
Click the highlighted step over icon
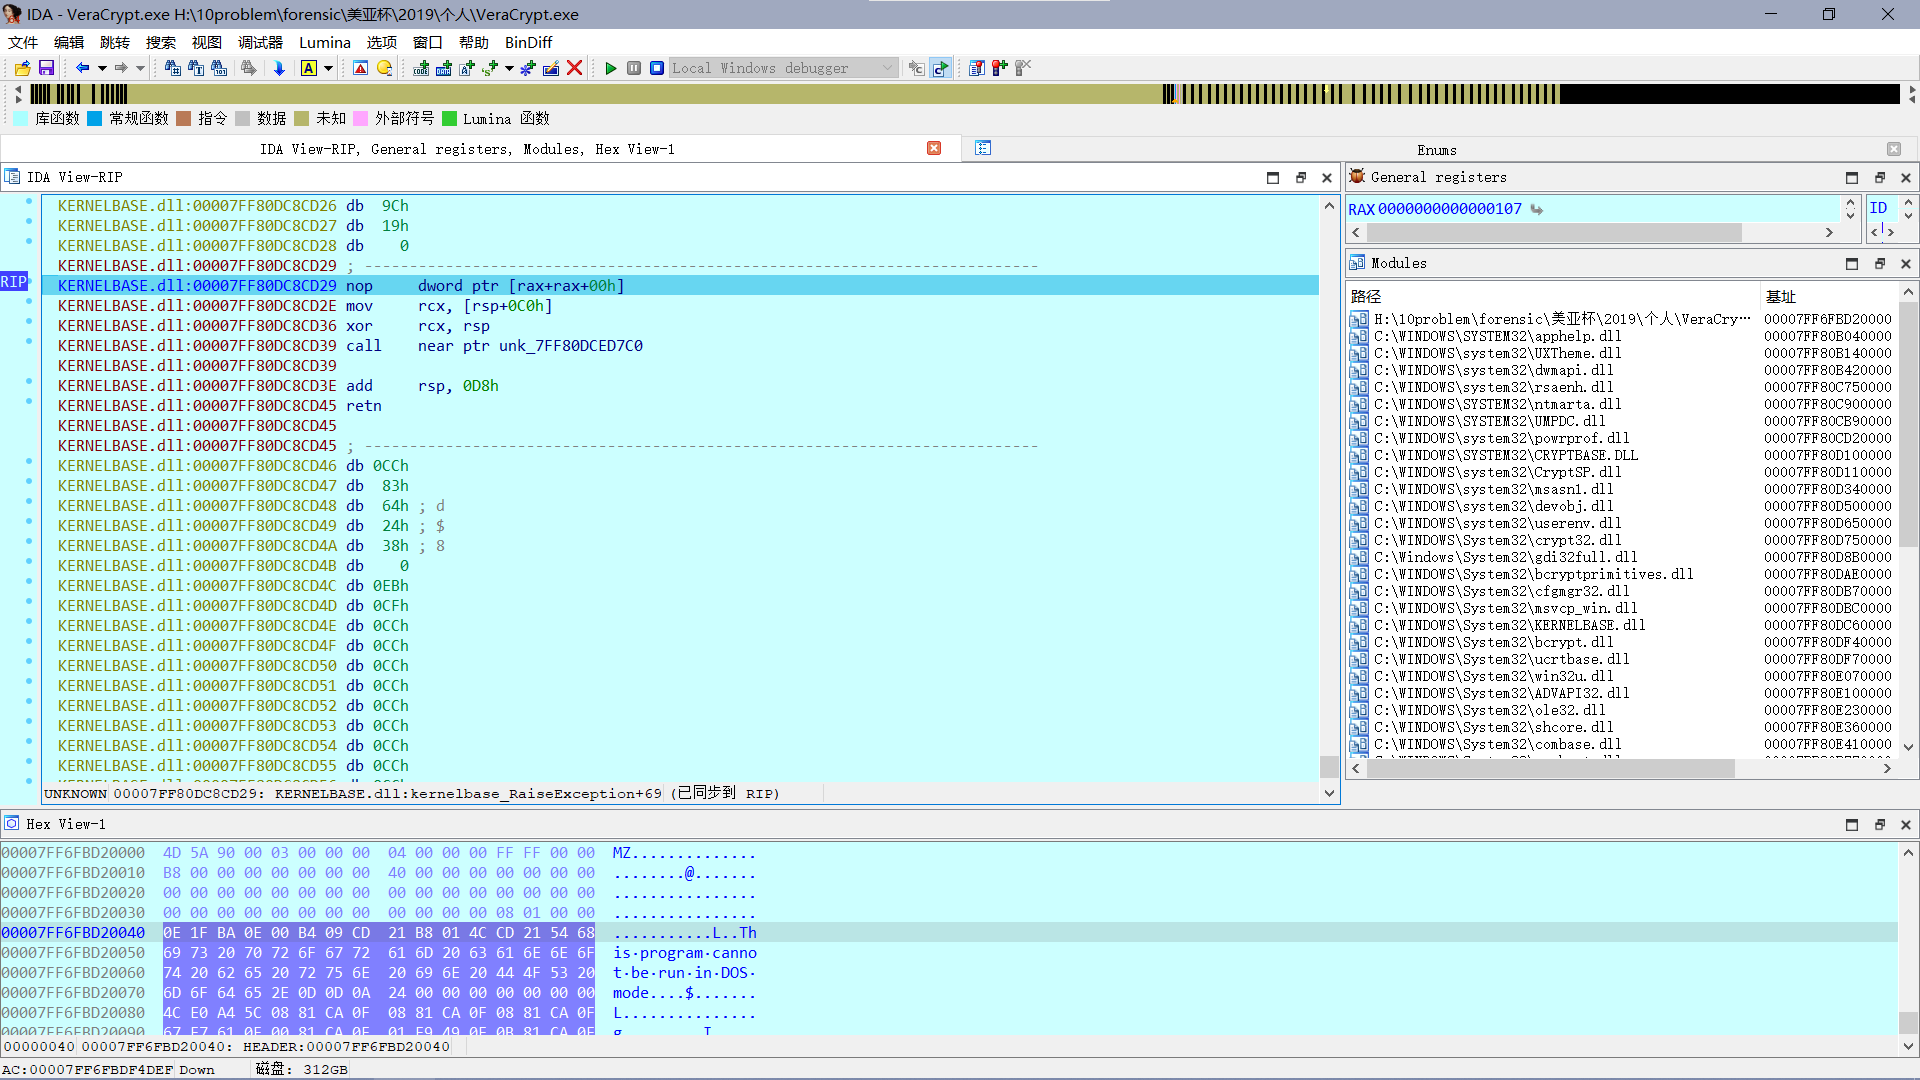coord(940,68)
